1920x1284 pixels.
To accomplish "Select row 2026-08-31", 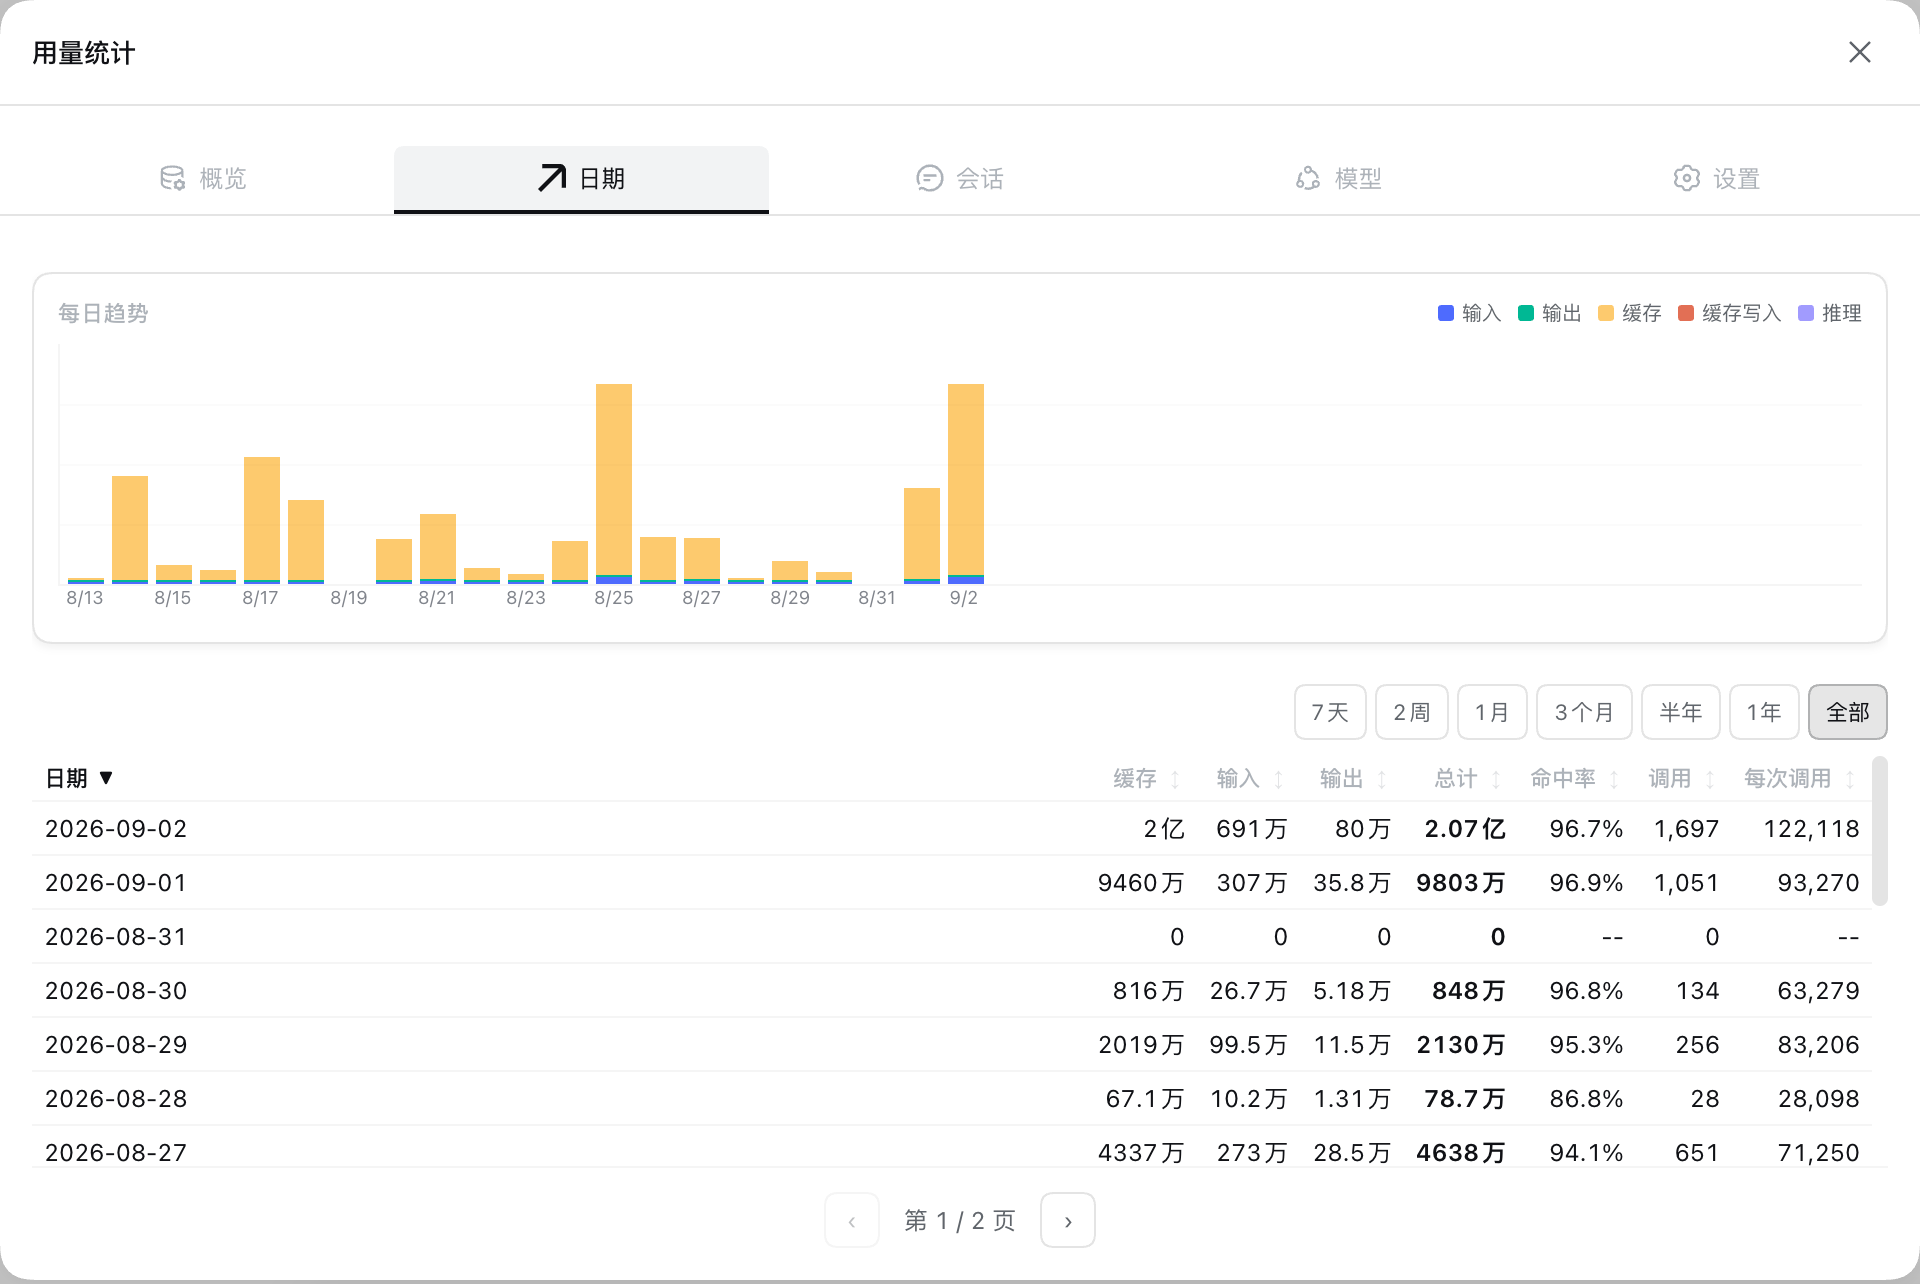I will (x=952, y=937).
